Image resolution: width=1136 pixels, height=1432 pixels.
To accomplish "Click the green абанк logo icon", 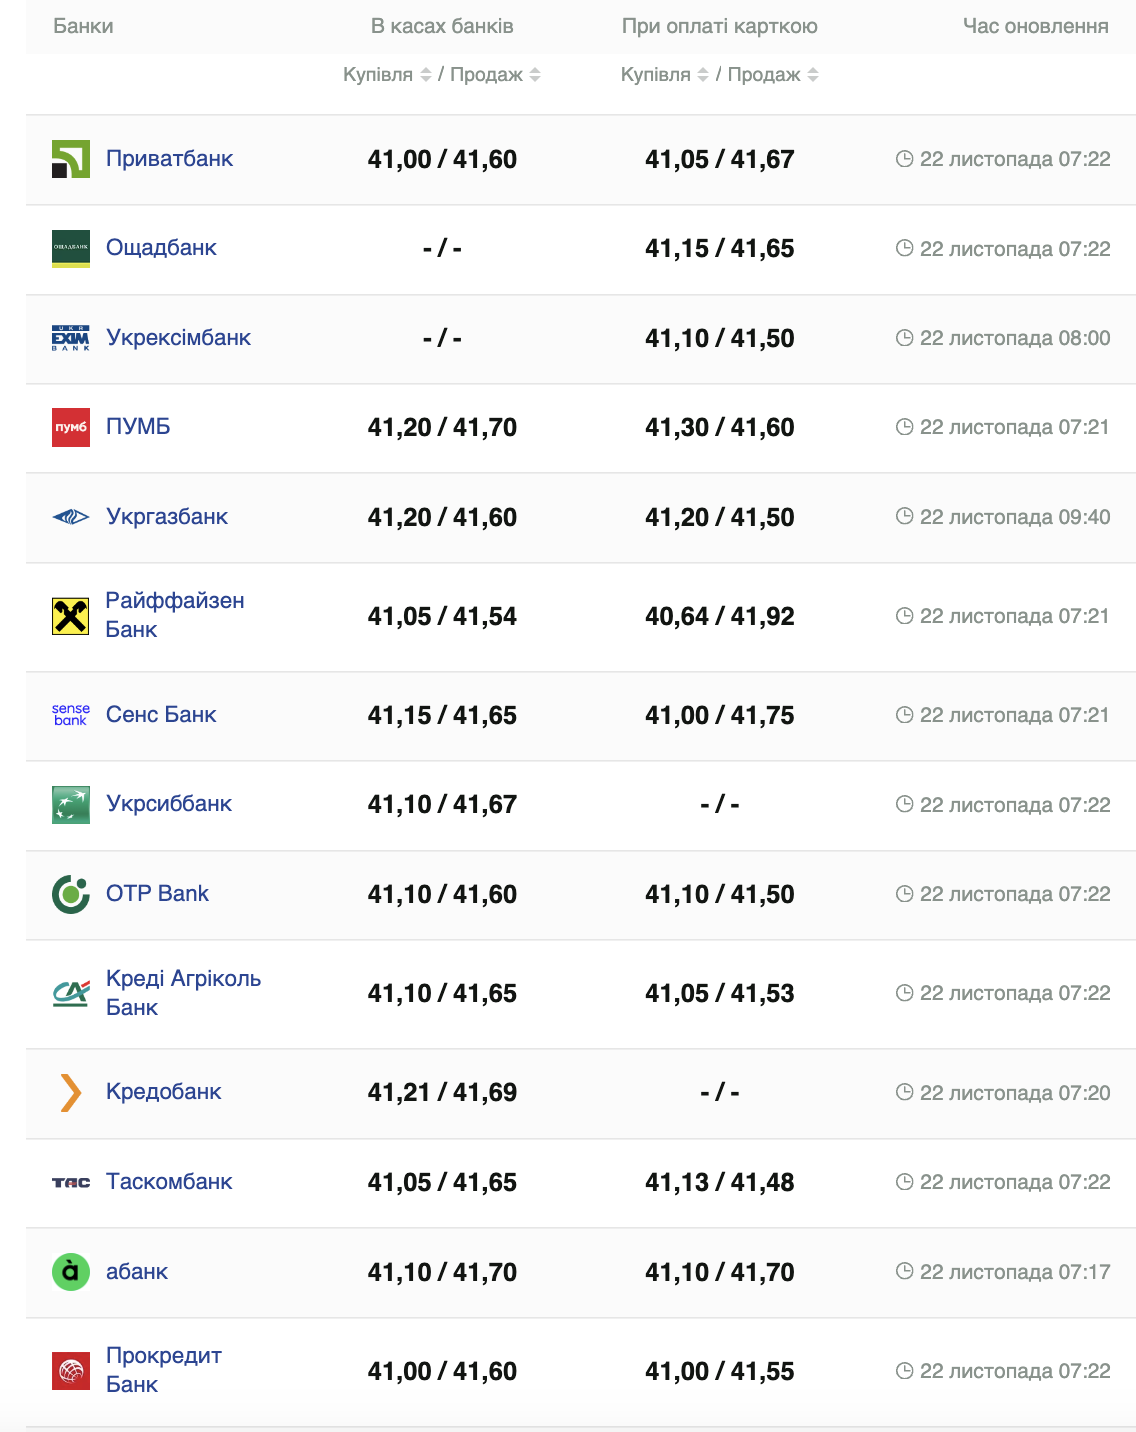I will 71,1272.
